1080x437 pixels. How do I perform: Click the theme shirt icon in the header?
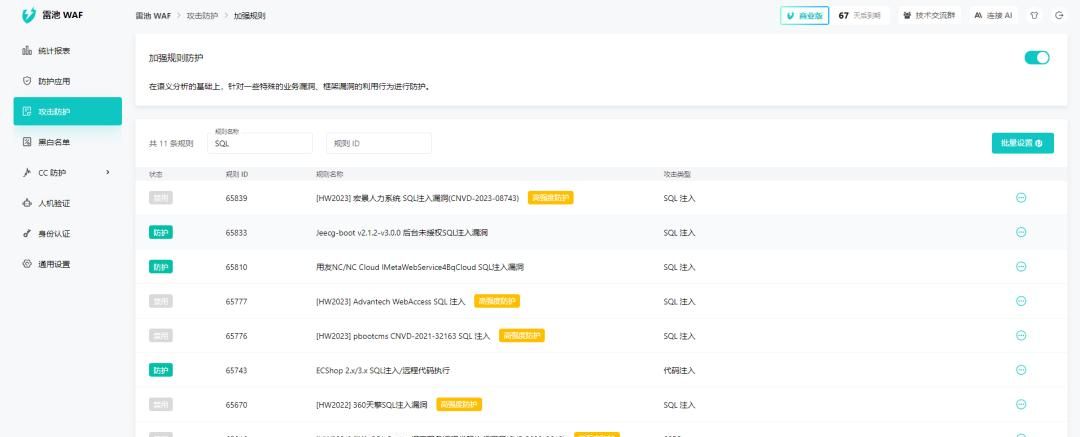[x=1034, y=15]
